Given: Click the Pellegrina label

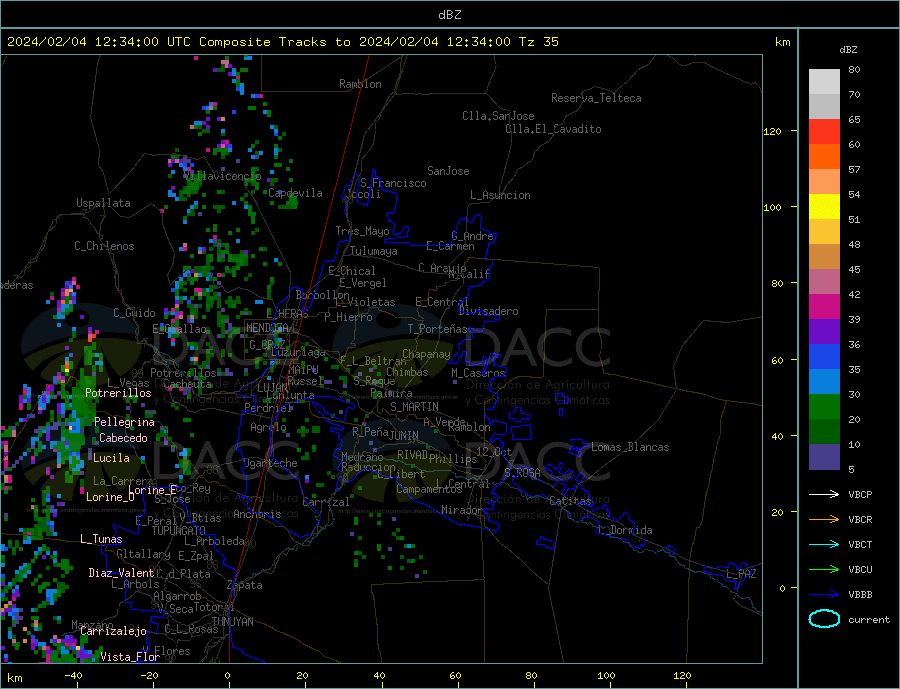Looking at the screenshot, I should coord(125,422).
